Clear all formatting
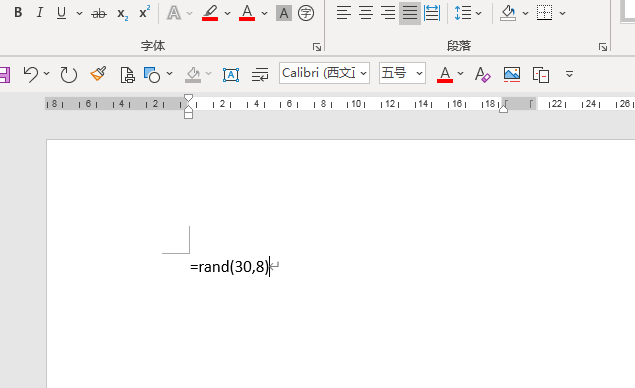 (x=482, y=75)
